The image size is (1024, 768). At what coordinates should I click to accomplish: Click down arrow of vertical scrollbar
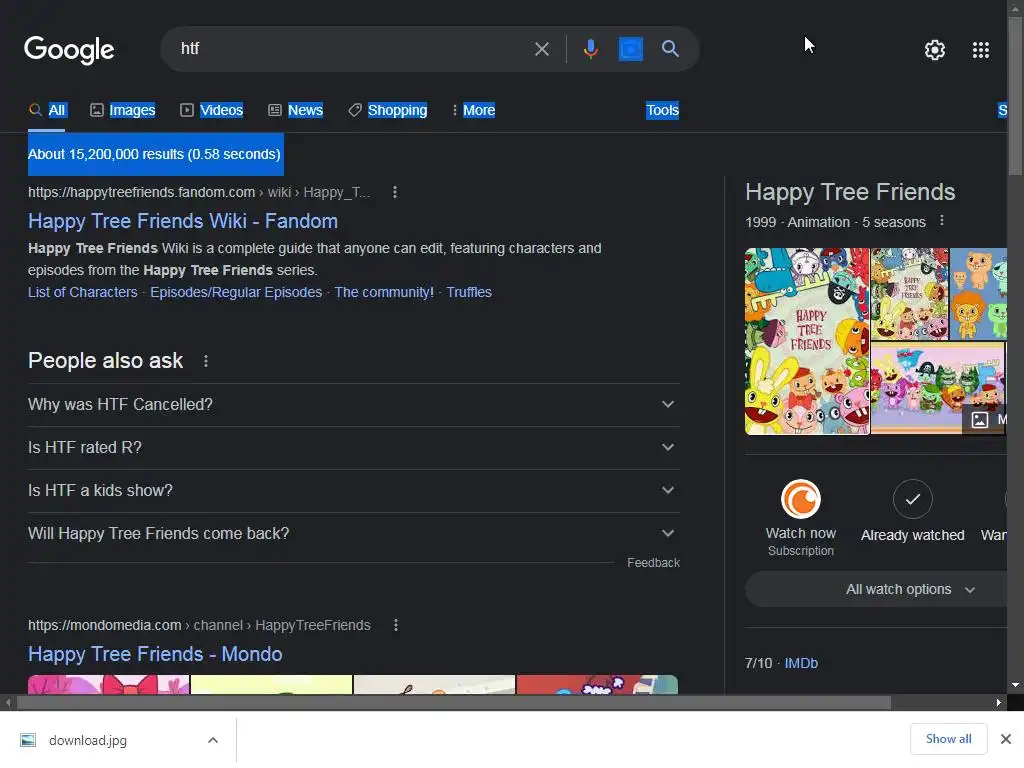(x=1015, y=685)
